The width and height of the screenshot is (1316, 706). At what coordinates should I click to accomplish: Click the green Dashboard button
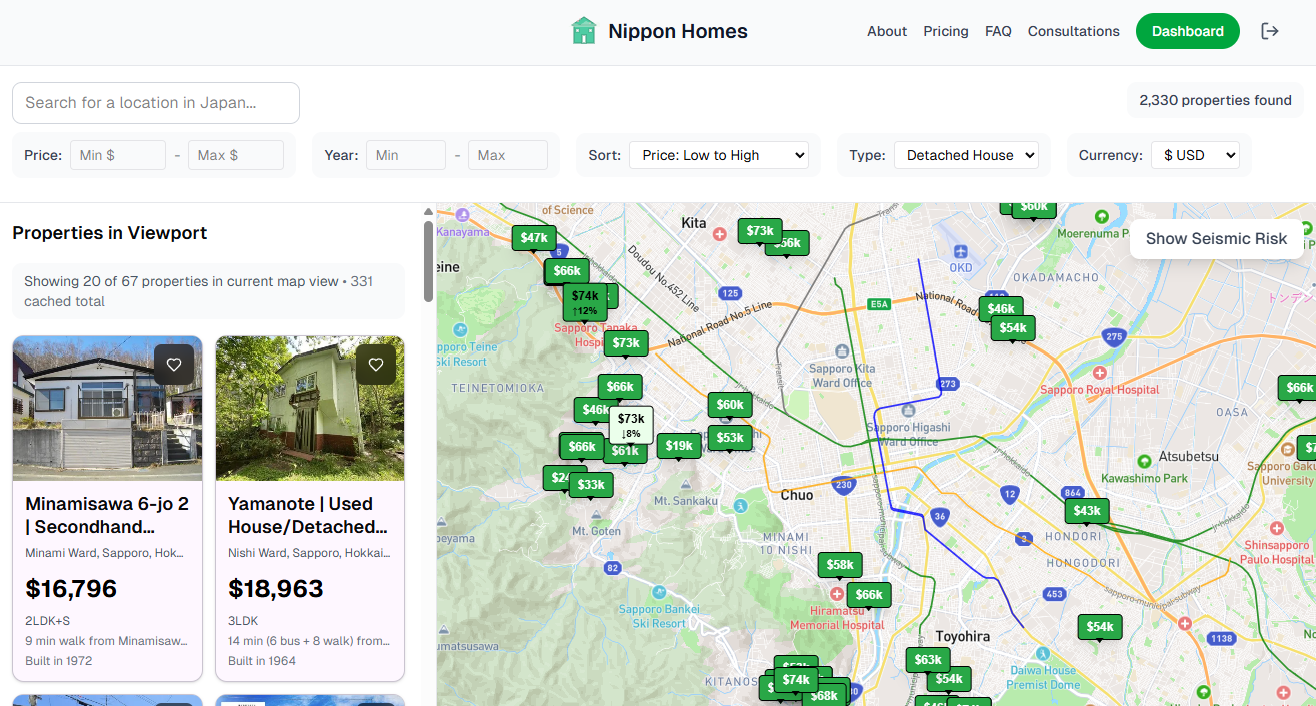[1187, 31]
